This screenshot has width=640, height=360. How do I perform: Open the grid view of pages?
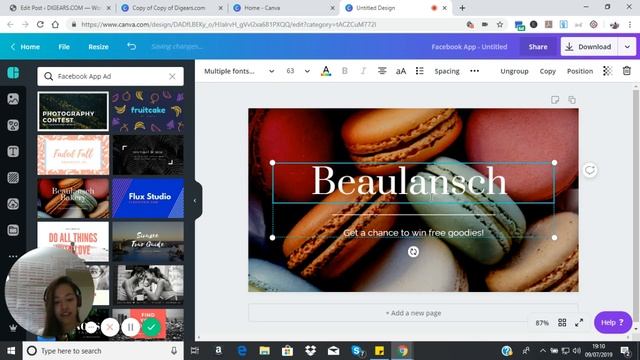(x=562, y=323)
